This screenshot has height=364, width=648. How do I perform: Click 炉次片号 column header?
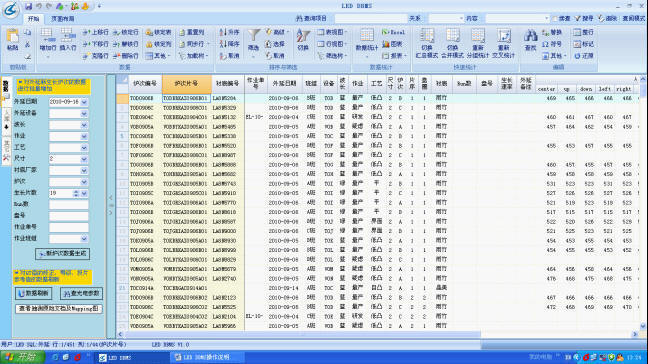[x=186, y=83]
